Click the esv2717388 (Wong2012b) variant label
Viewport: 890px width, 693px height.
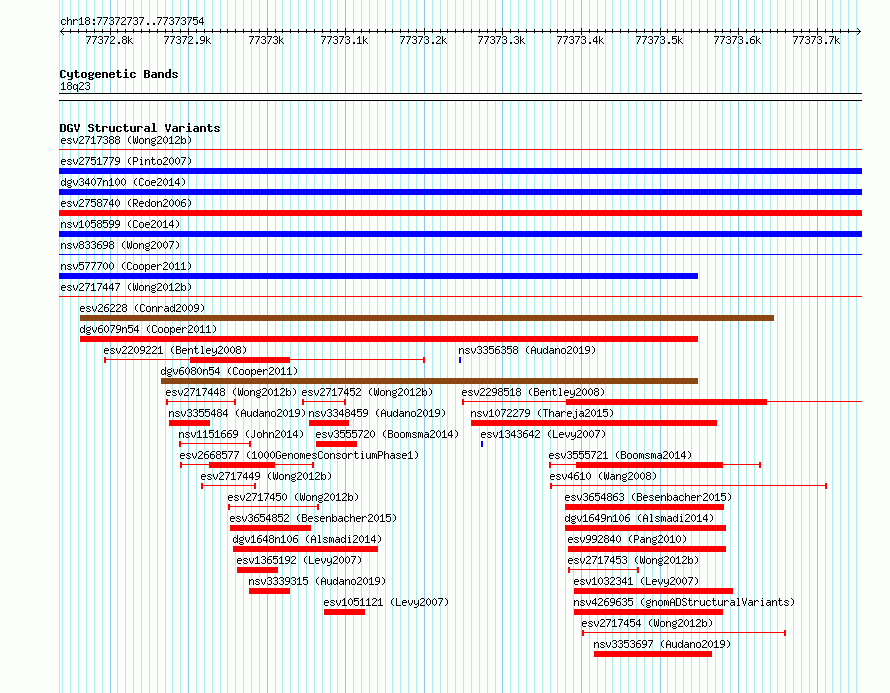point(126,140)
